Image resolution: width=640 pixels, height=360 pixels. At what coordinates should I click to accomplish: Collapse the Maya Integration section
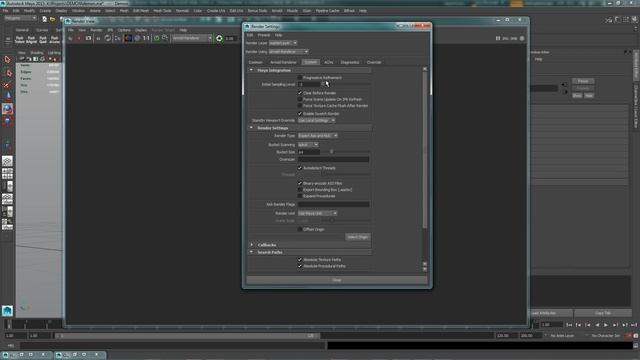click(x=251, y=70)
